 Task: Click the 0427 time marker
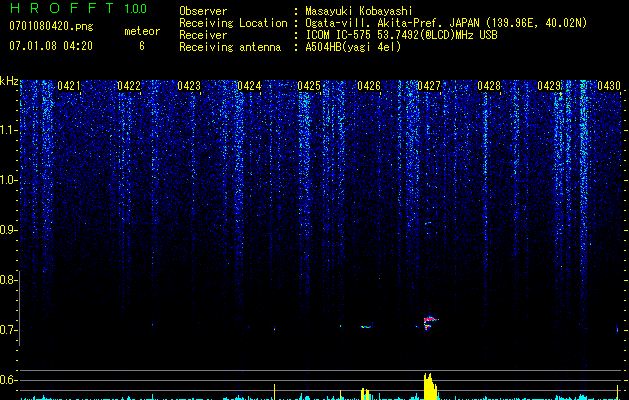click(x=429, y=86)
